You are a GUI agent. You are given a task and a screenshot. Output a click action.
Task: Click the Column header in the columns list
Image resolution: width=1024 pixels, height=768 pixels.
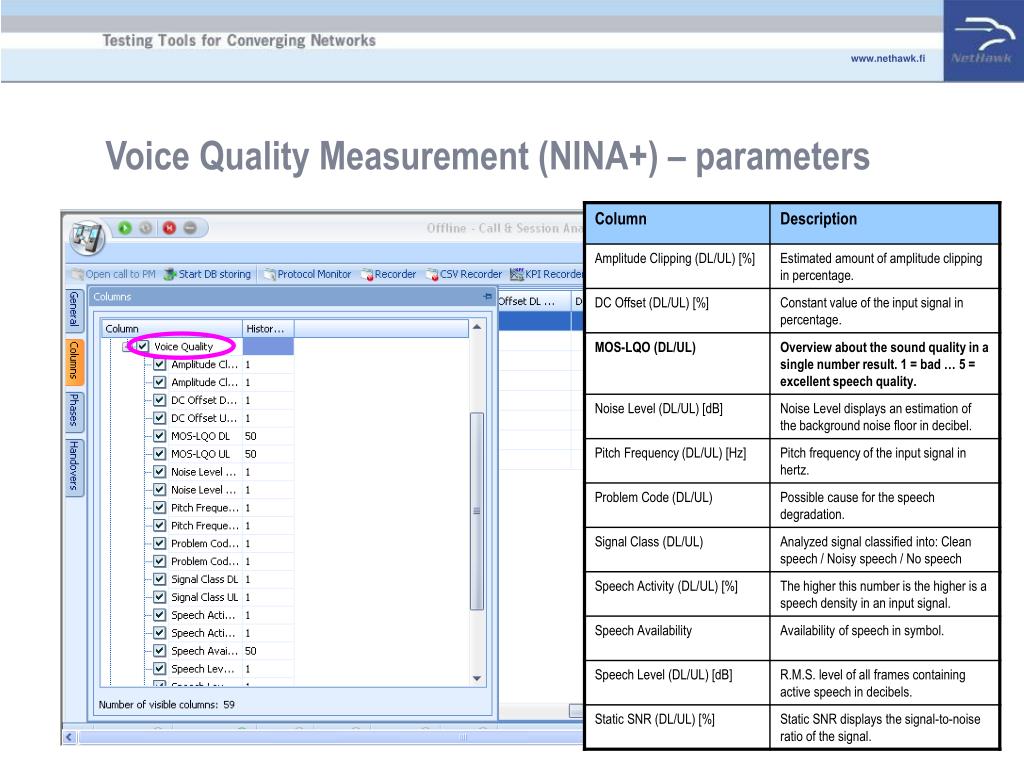[172, 328]
